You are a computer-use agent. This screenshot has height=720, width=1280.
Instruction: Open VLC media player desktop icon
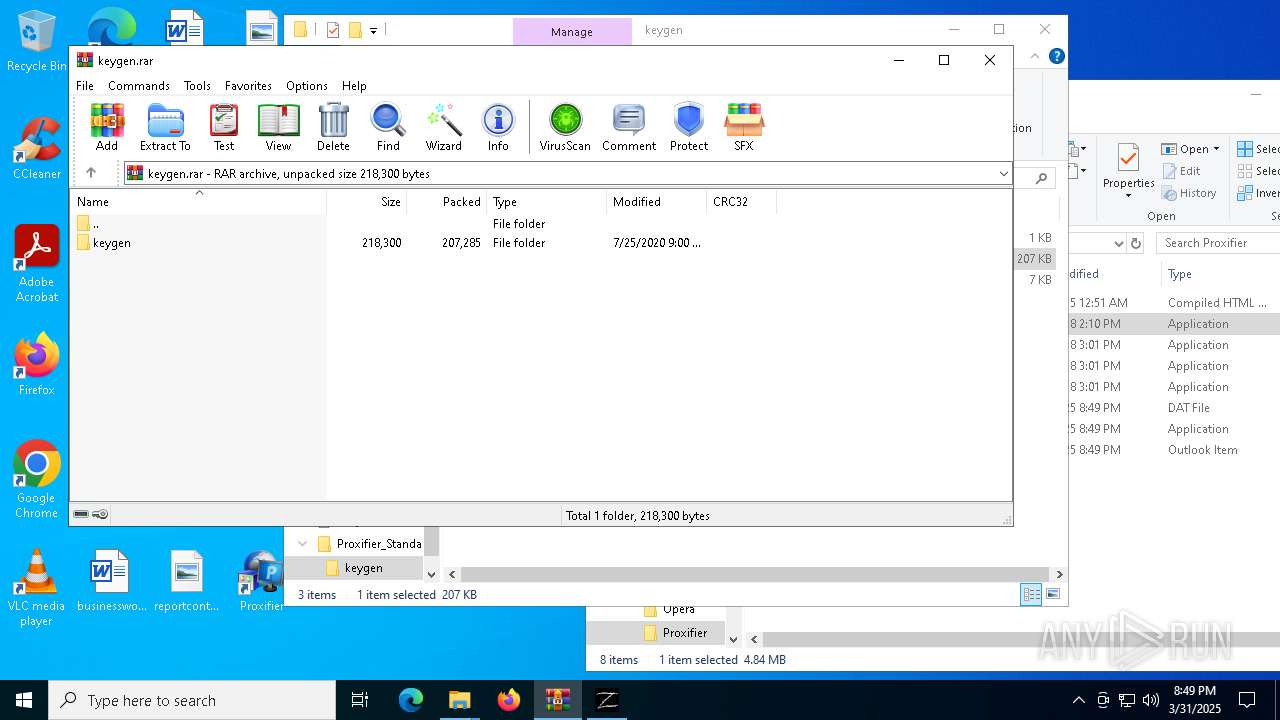37,588
